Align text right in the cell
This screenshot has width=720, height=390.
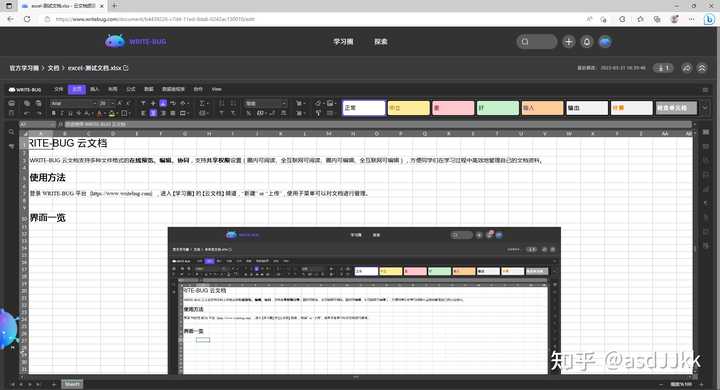tap(163, 113)
